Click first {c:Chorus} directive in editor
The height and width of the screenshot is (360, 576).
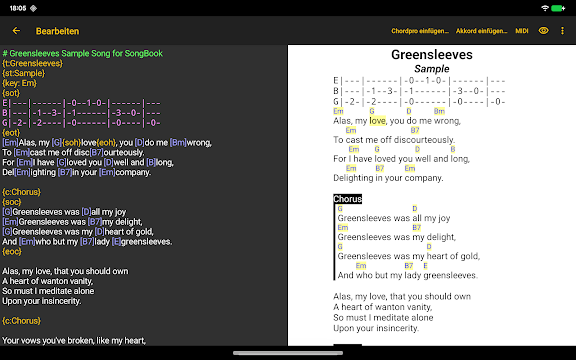tap(21, 192)
